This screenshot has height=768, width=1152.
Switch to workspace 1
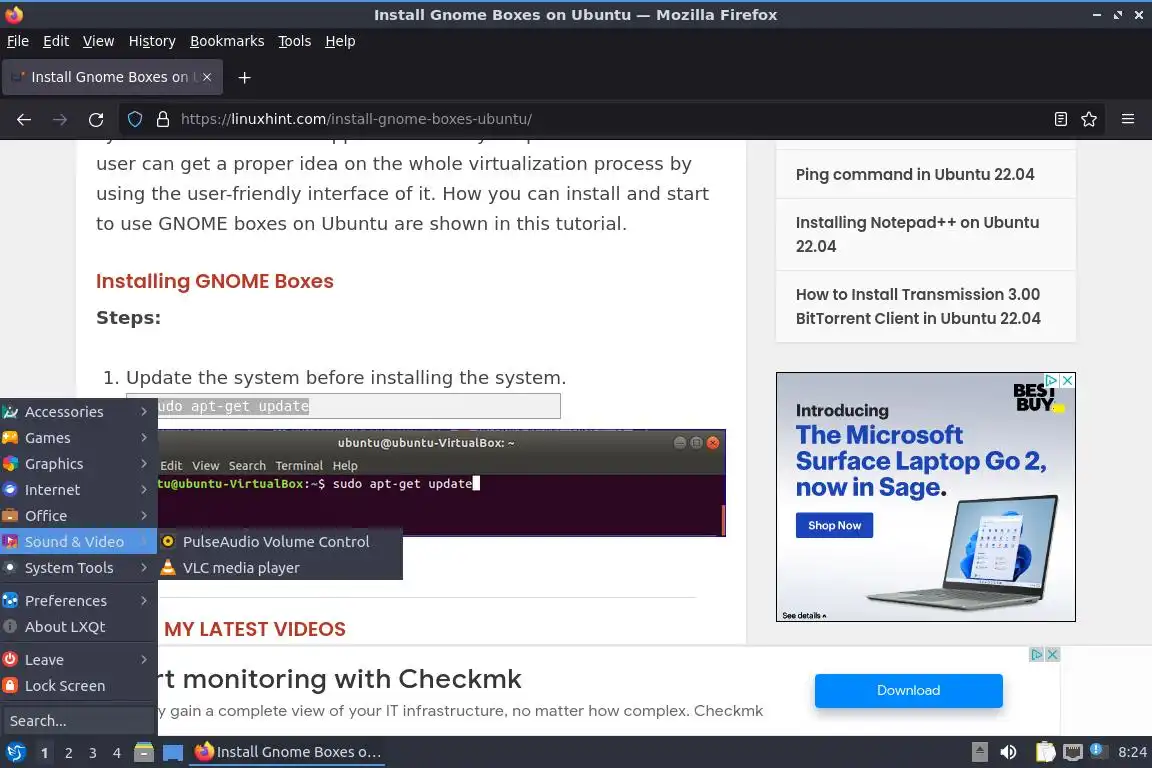(x=45, y=753)
